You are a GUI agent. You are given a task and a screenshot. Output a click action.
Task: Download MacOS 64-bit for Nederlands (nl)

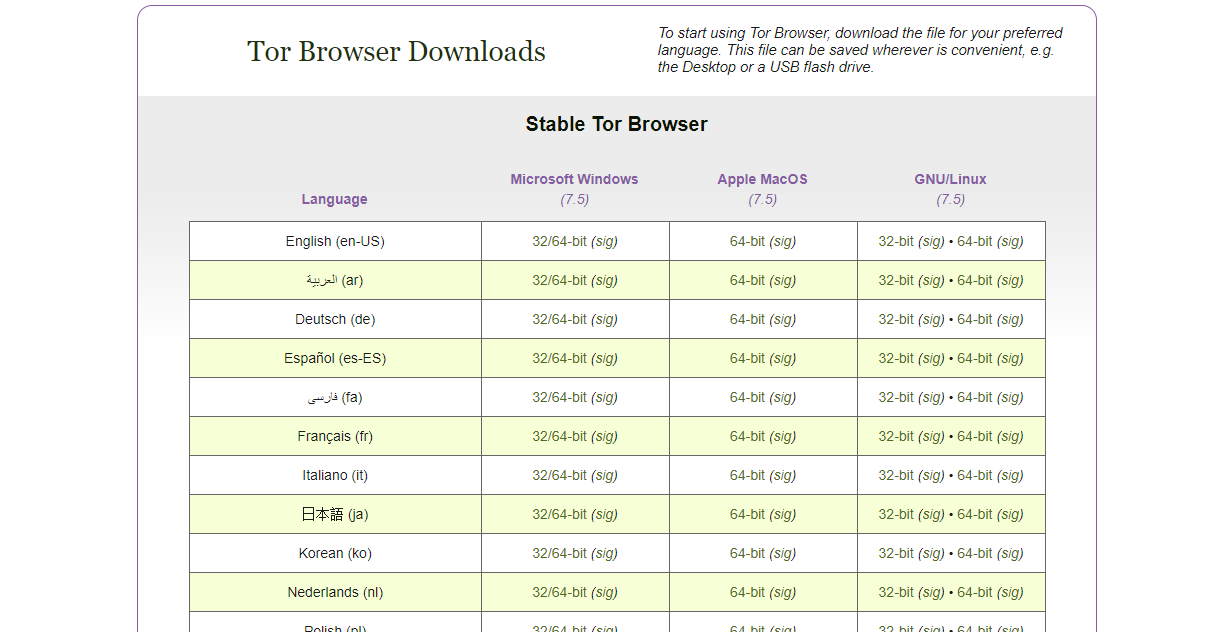pos(747,592)
